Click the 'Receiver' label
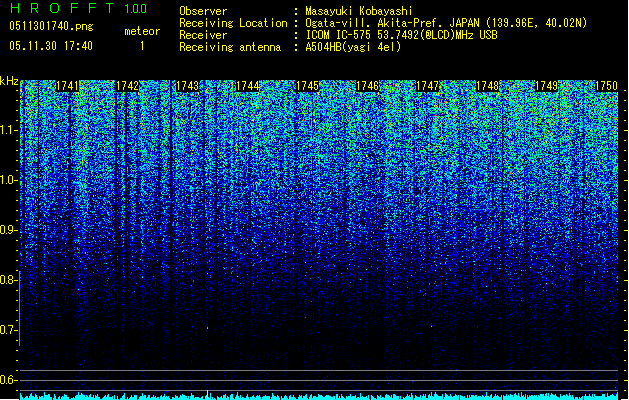The width and height of the screenshot is (629, 400). click(203, 35)
